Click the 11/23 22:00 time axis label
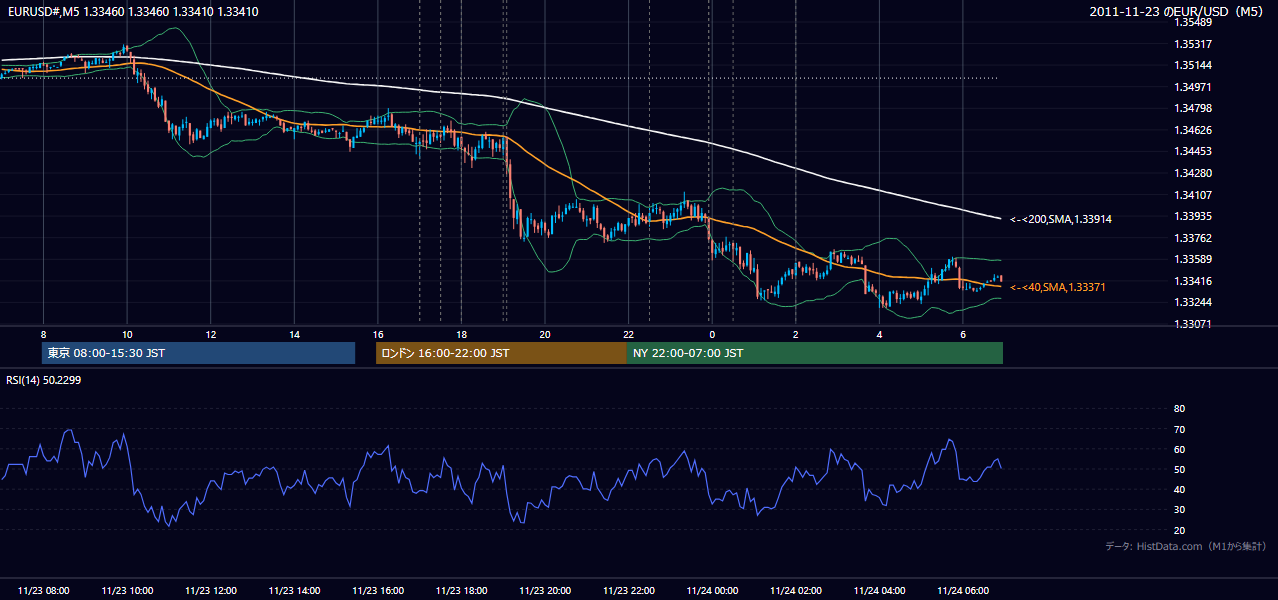The image size is (1278, 600). [629, 591]
